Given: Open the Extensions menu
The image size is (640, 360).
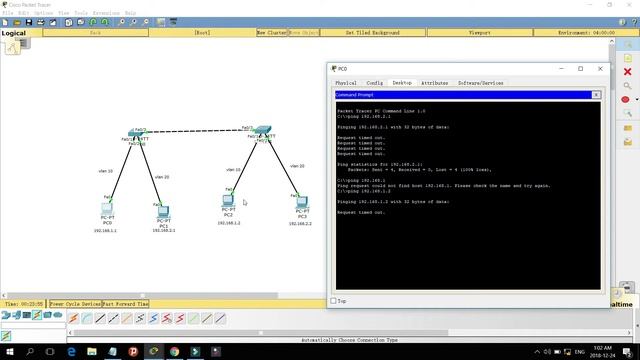Looking at the screenshot, I should click(106, 13).
